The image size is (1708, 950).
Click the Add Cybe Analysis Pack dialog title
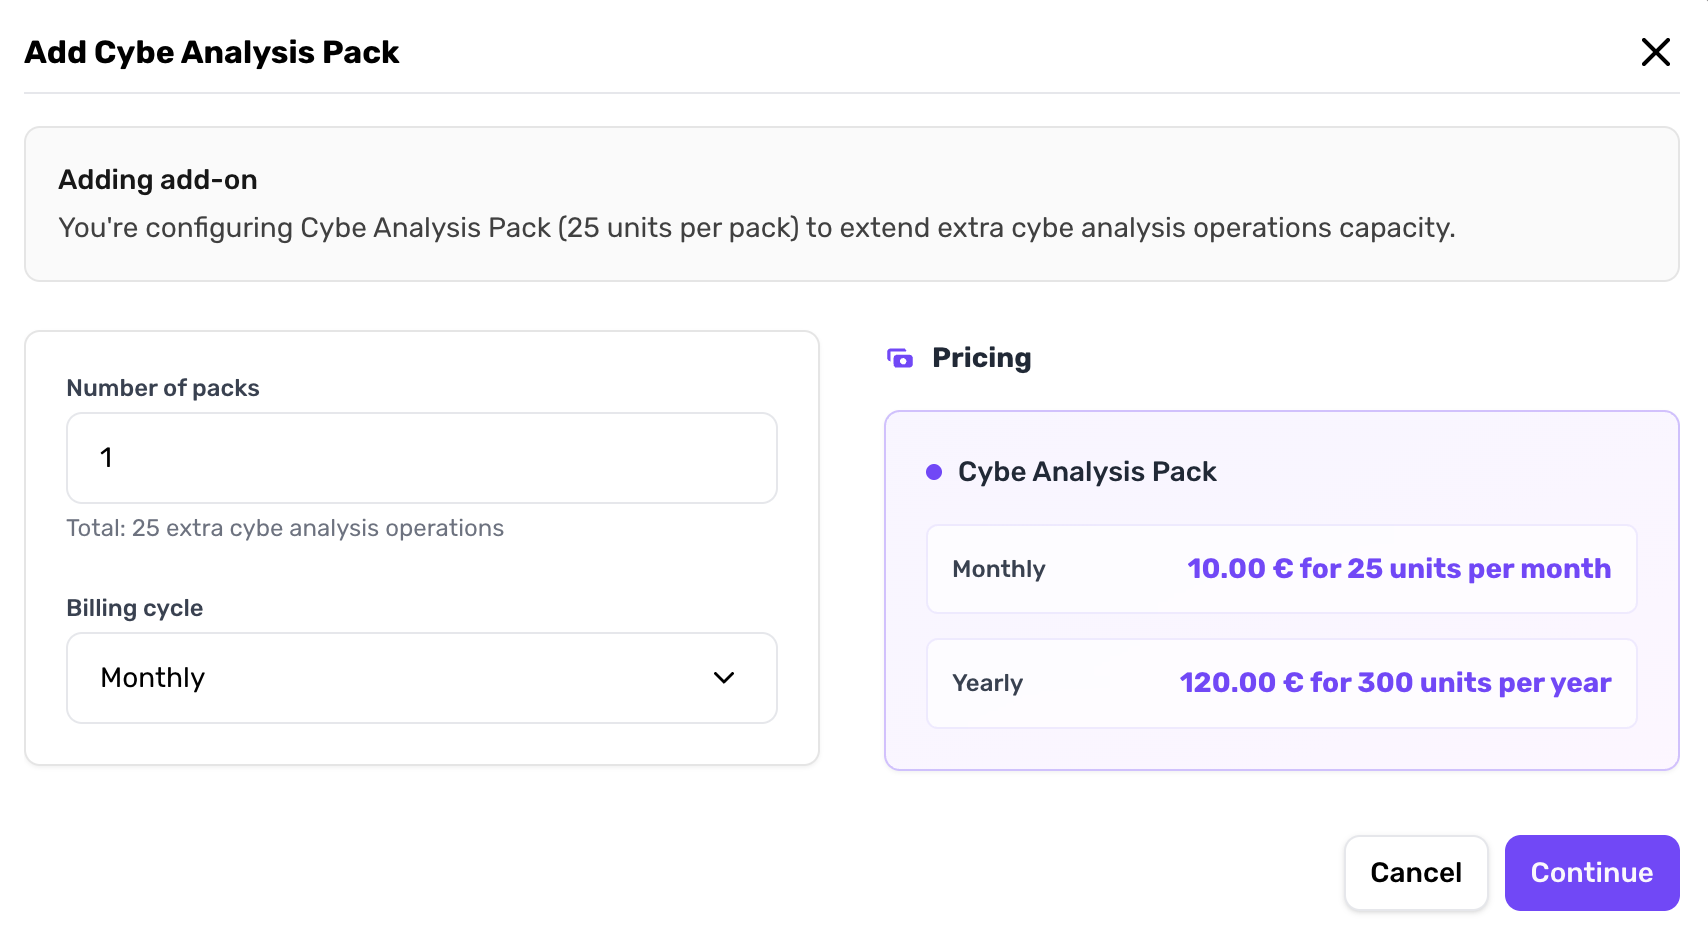click(212, 52)
